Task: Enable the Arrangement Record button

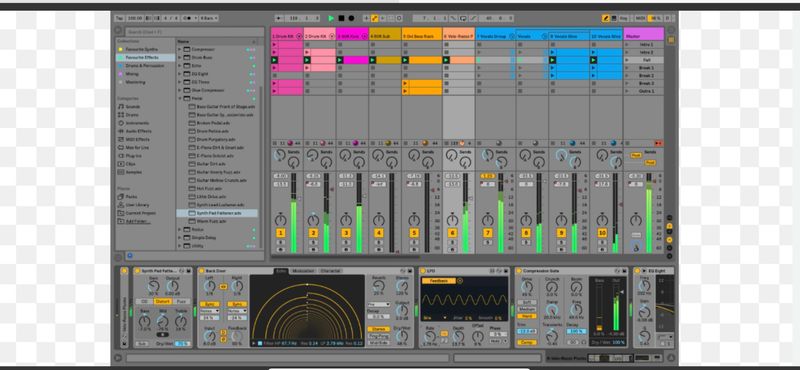Action: click(x=351, y=18)
